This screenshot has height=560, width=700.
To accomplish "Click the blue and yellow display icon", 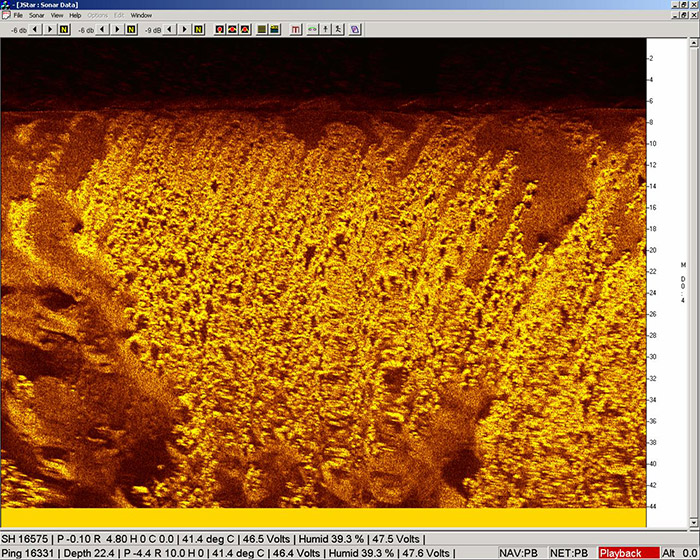I will point(274,29).
